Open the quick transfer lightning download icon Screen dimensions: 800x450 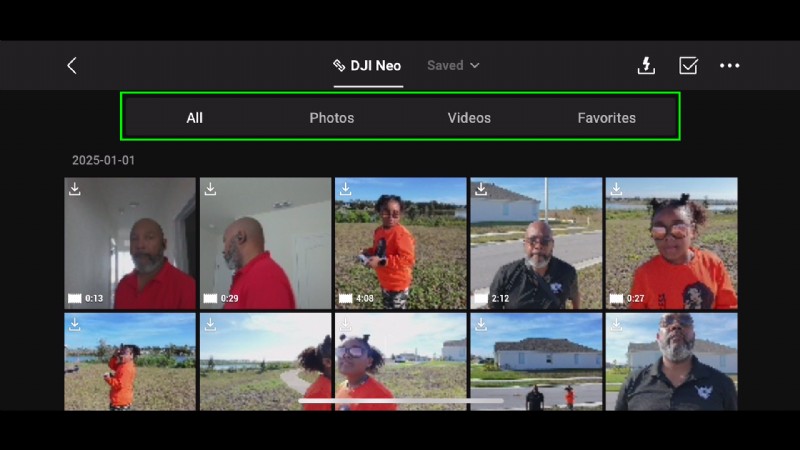tap(646, 65)
